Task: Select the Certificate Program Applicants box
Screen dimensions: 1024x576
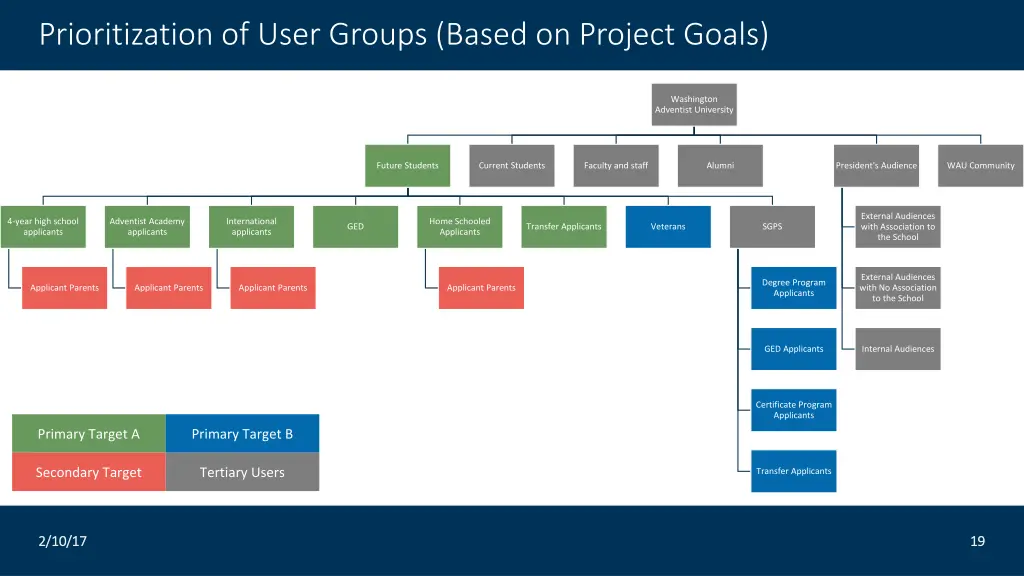Action: [793, 409]
